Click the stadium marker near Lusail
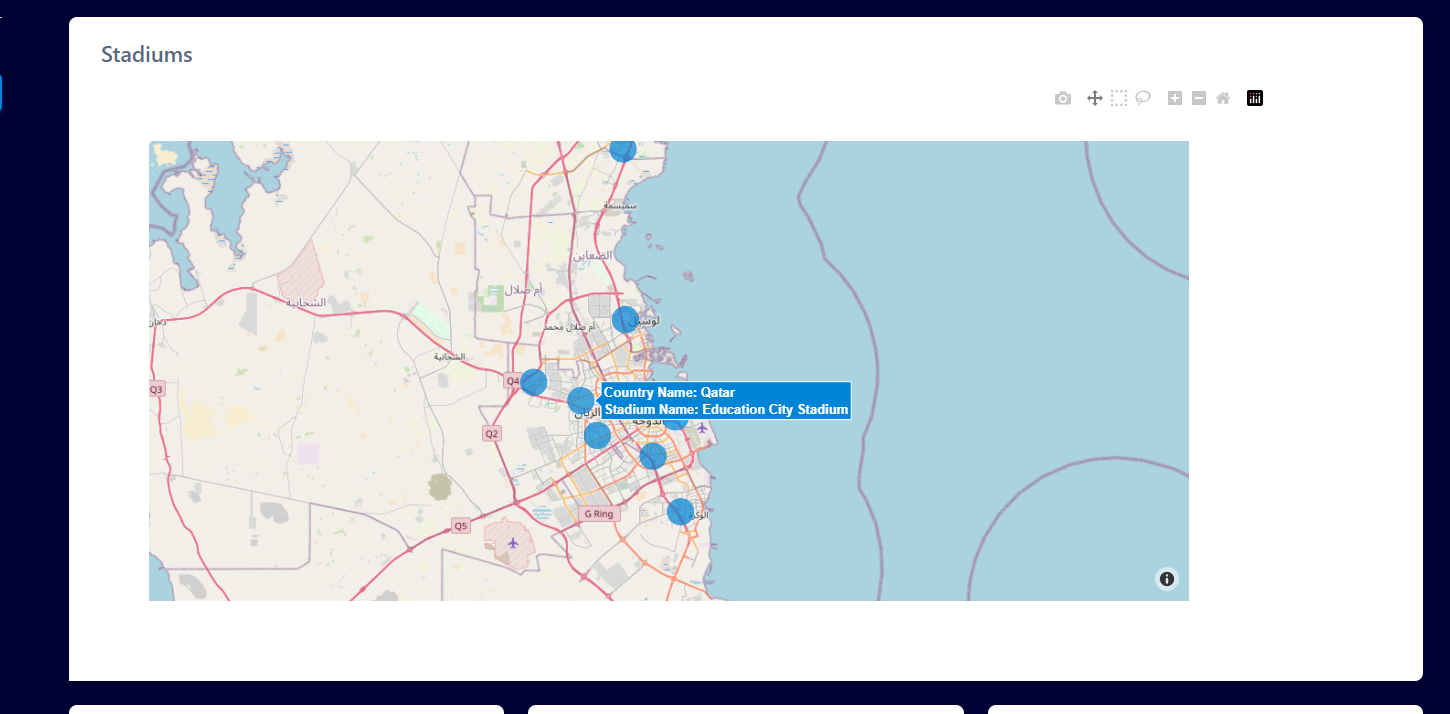The width and height of the screenshot is (1450, 714). pos(626,319)
